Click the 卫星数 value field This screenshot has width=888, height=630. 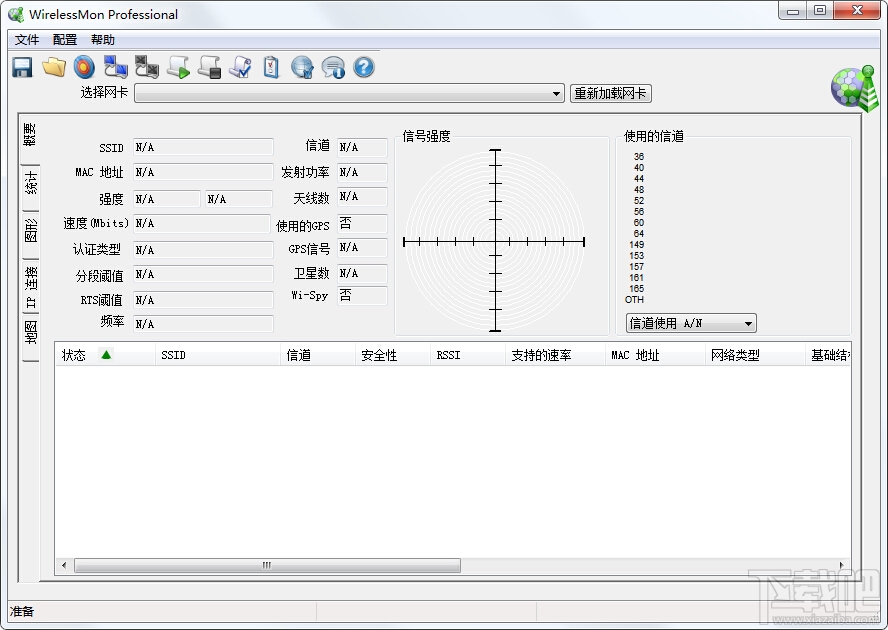tap(362, 274)
